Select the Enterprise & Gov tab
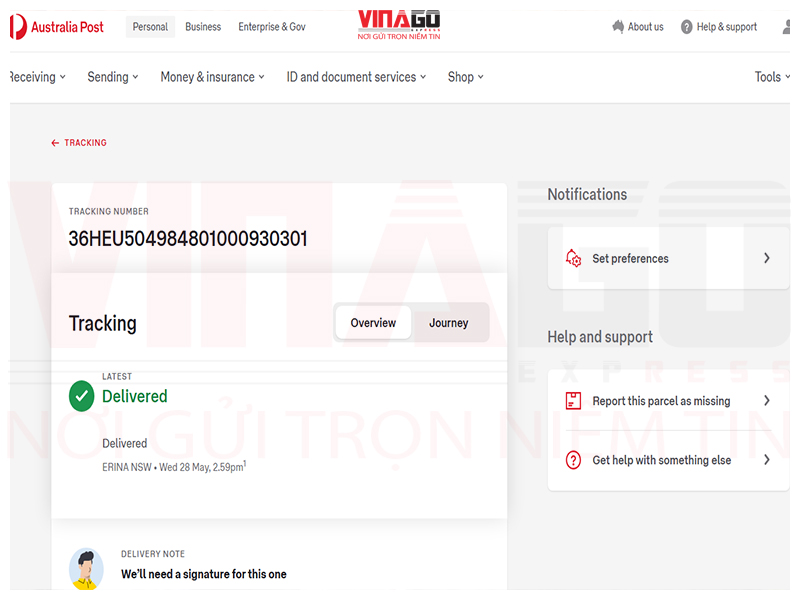 (x=272, y=27)
